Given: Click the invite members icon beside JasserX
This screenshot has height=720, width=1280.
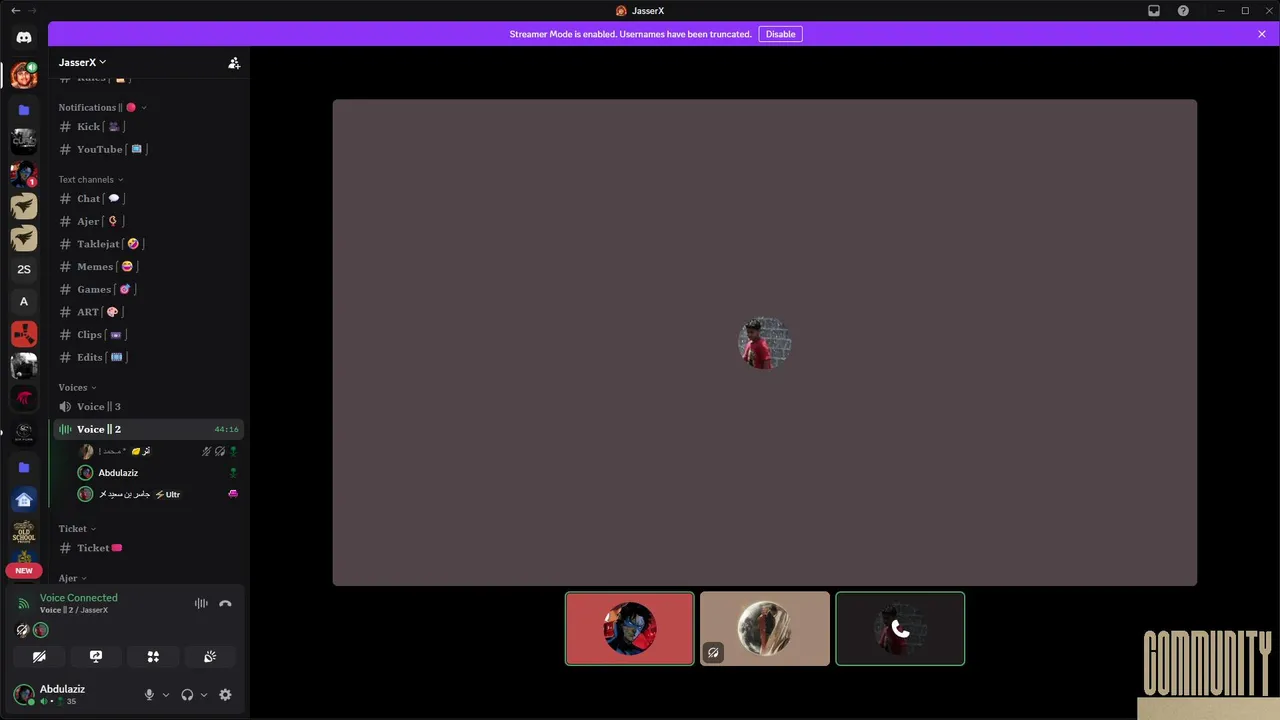Looking at the screenshot, I should pos(234,63).
